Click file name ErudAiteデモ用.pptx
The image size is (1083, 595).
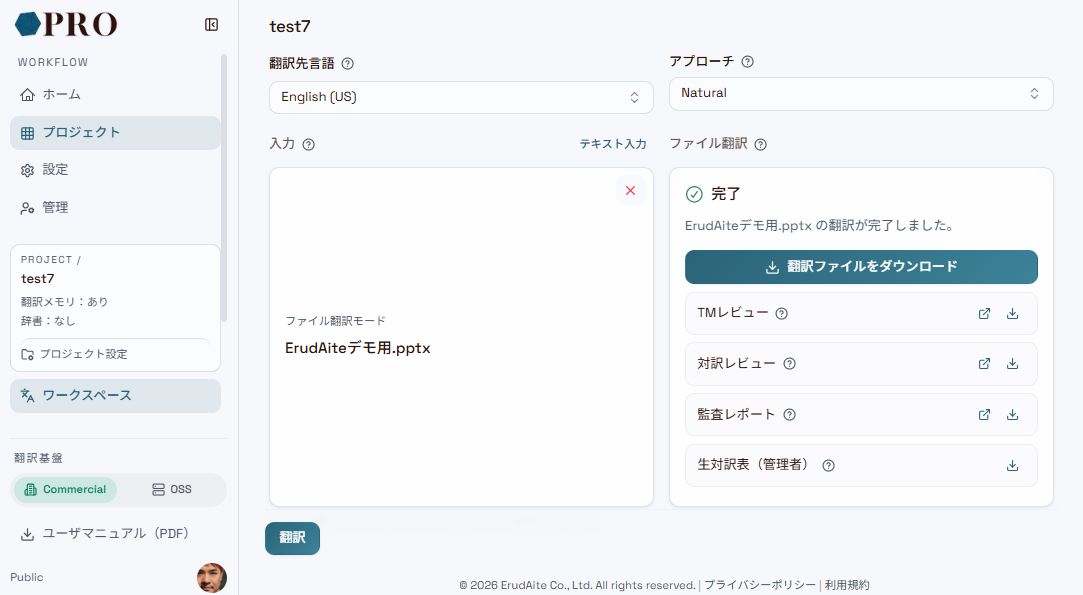358,348
